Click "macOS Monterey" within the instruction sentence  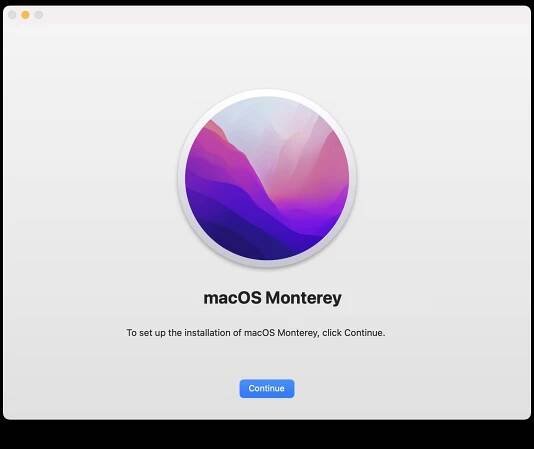pos(281,333)
